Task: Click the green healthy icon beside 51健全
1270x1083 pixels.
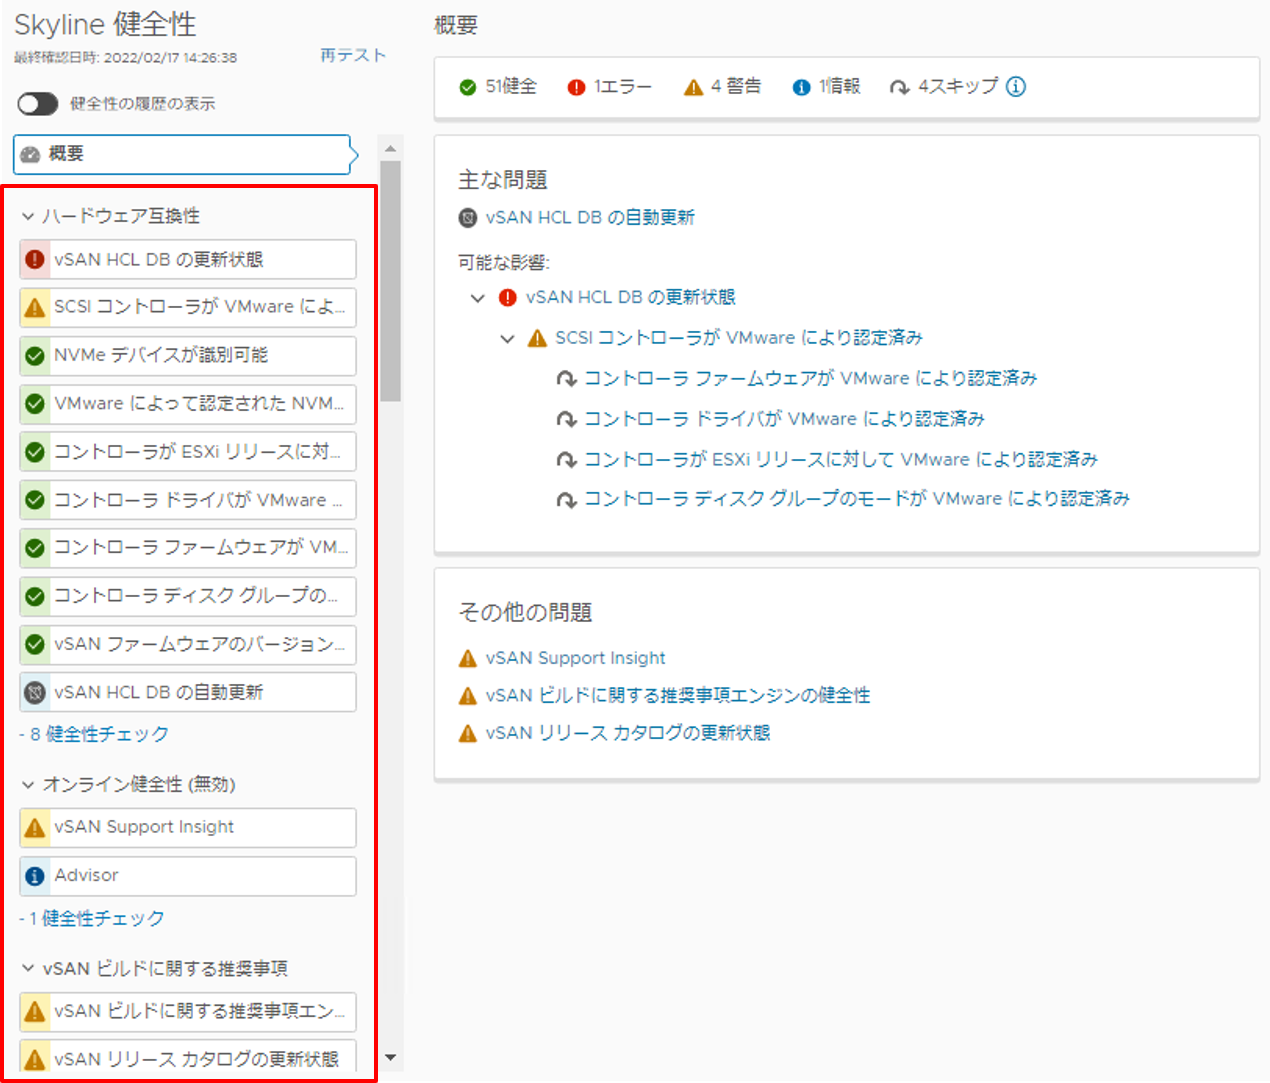Action: [467, 88]
